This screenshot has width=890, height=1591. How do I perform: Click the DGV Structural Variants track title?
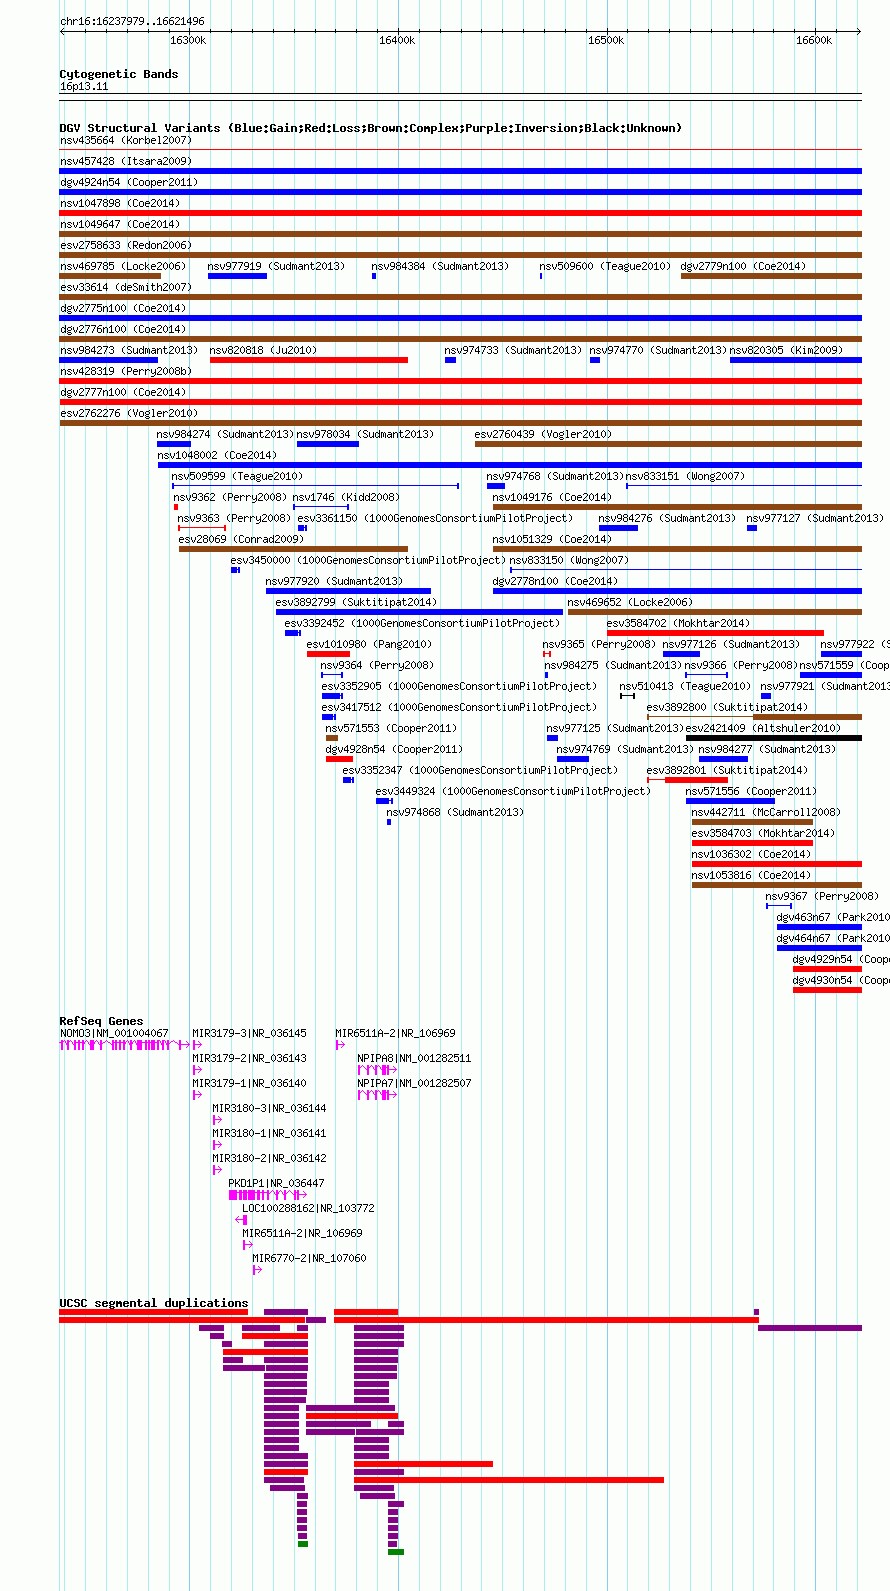[371, 128]
